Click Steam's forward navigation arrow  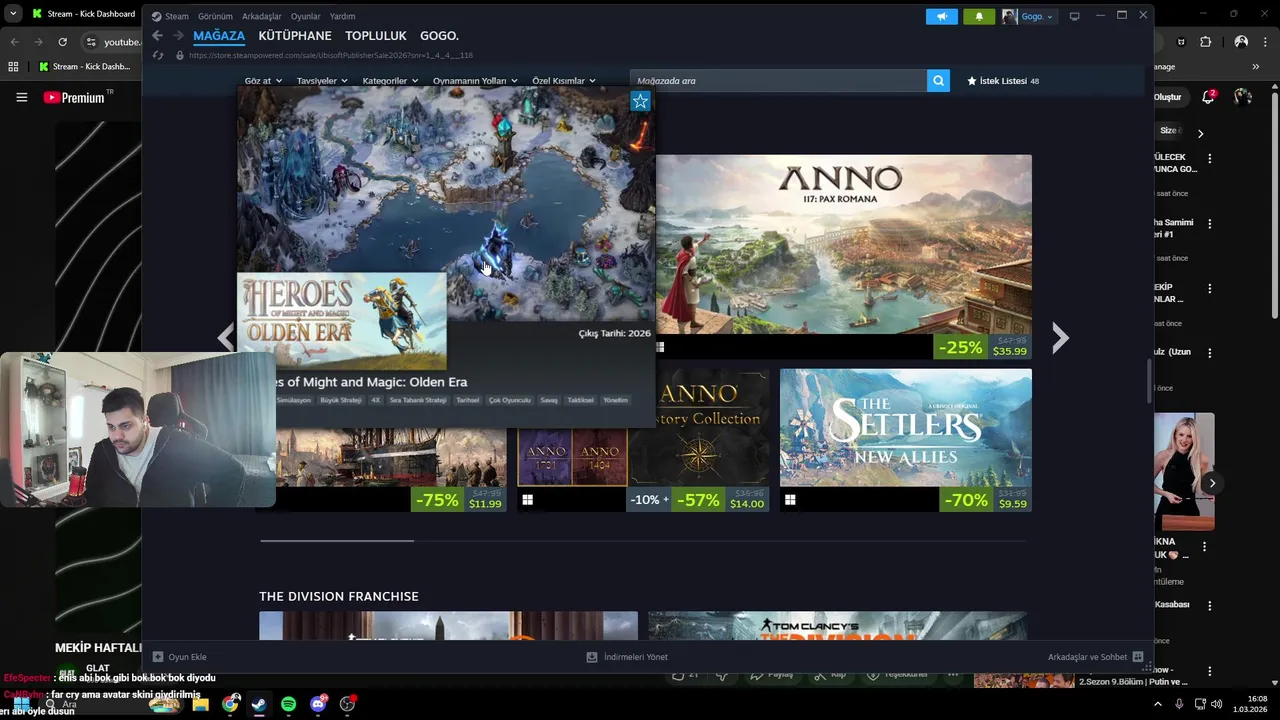[x=178, y=36]
